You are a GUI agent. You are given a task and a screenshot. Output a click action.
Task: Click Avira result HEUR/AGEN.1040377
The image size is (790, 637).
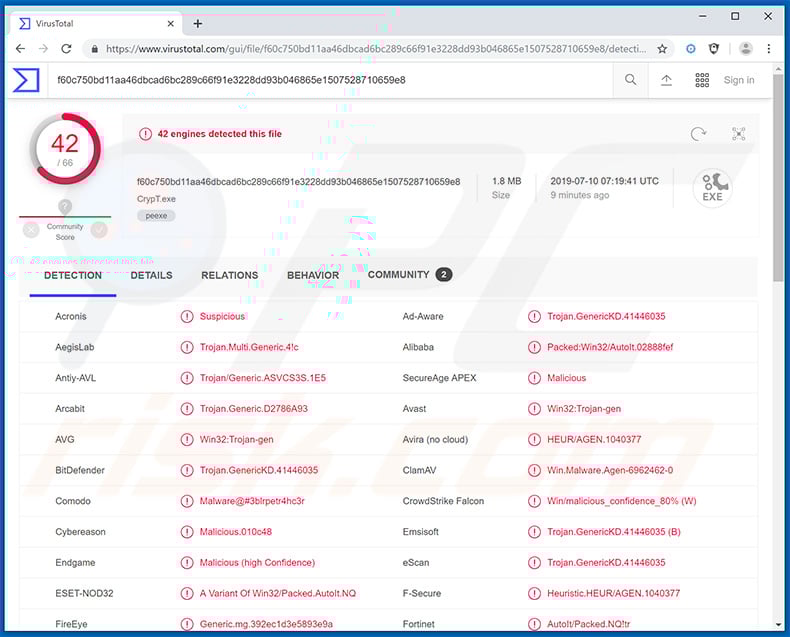point(594,439)
